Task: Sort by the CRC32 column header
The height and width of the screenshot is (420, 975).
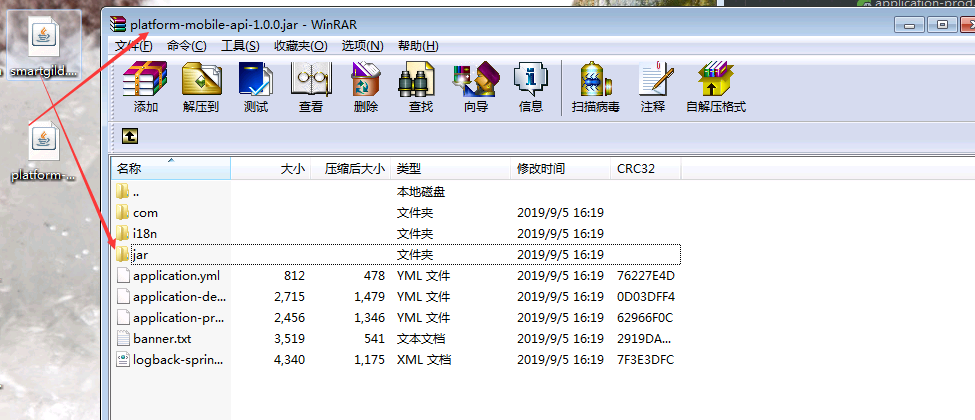Action: click(x=646, y=169)
